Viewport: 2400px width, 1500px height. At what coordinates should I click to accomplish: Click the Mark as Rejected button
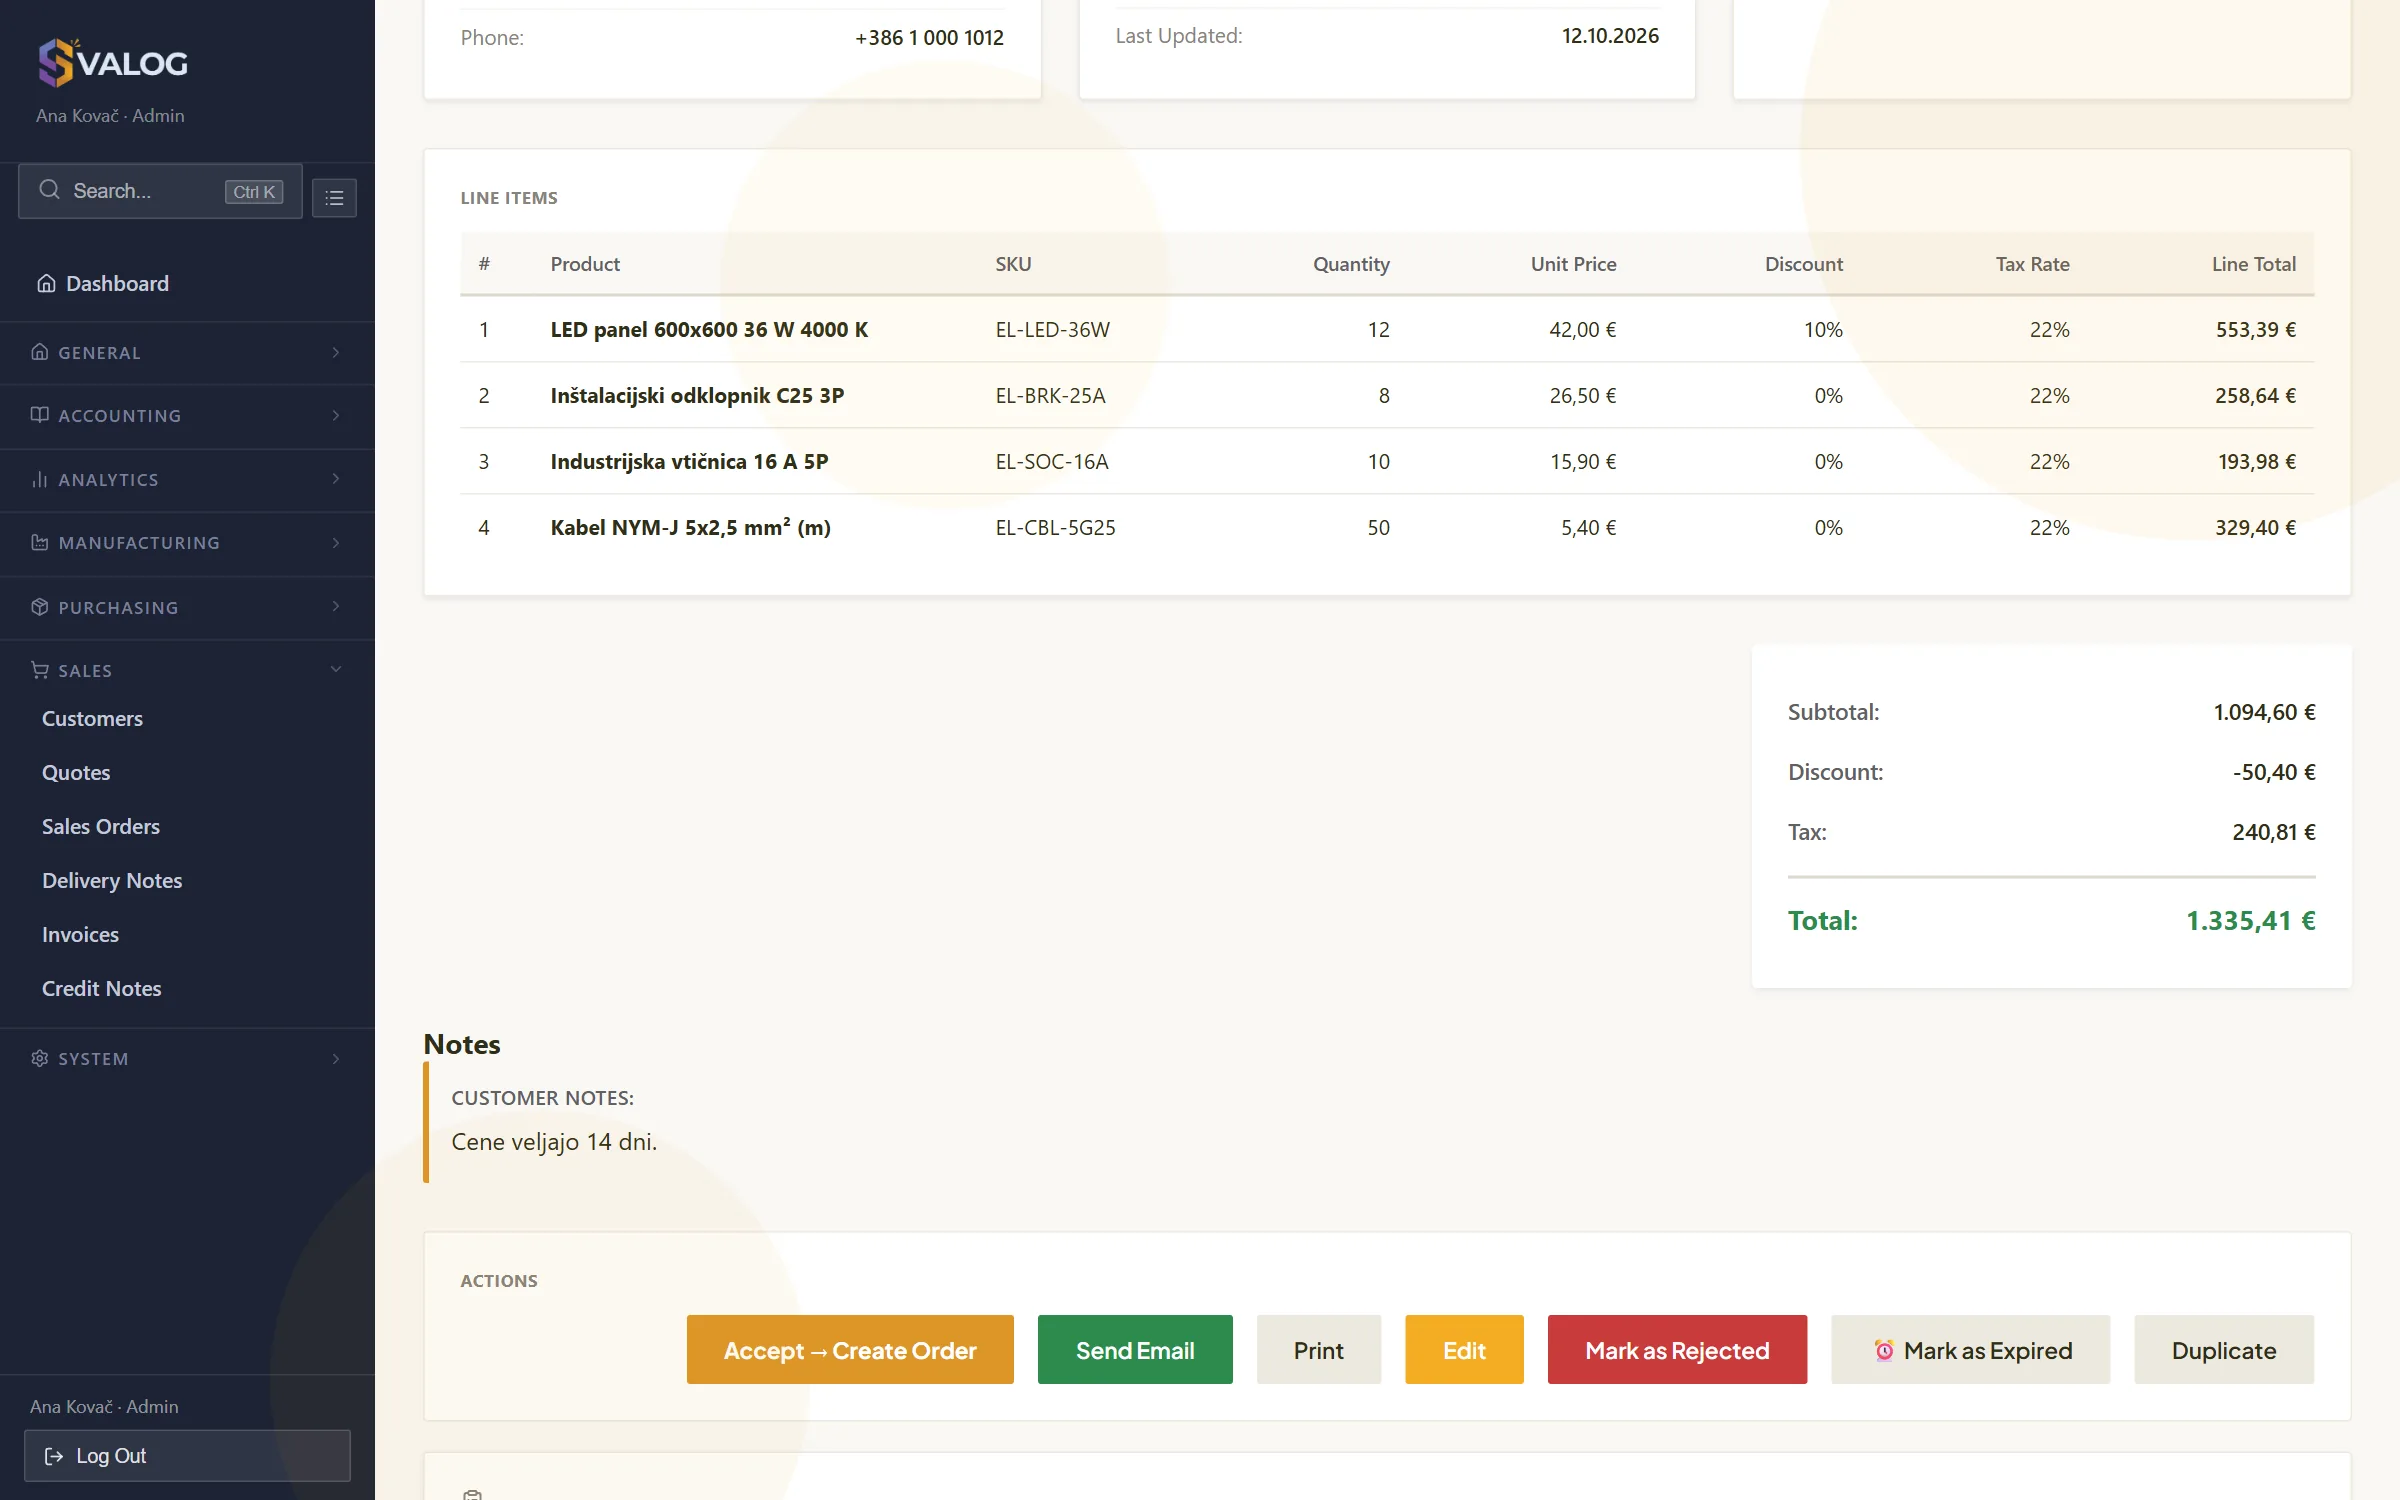click(1677, 1350)
